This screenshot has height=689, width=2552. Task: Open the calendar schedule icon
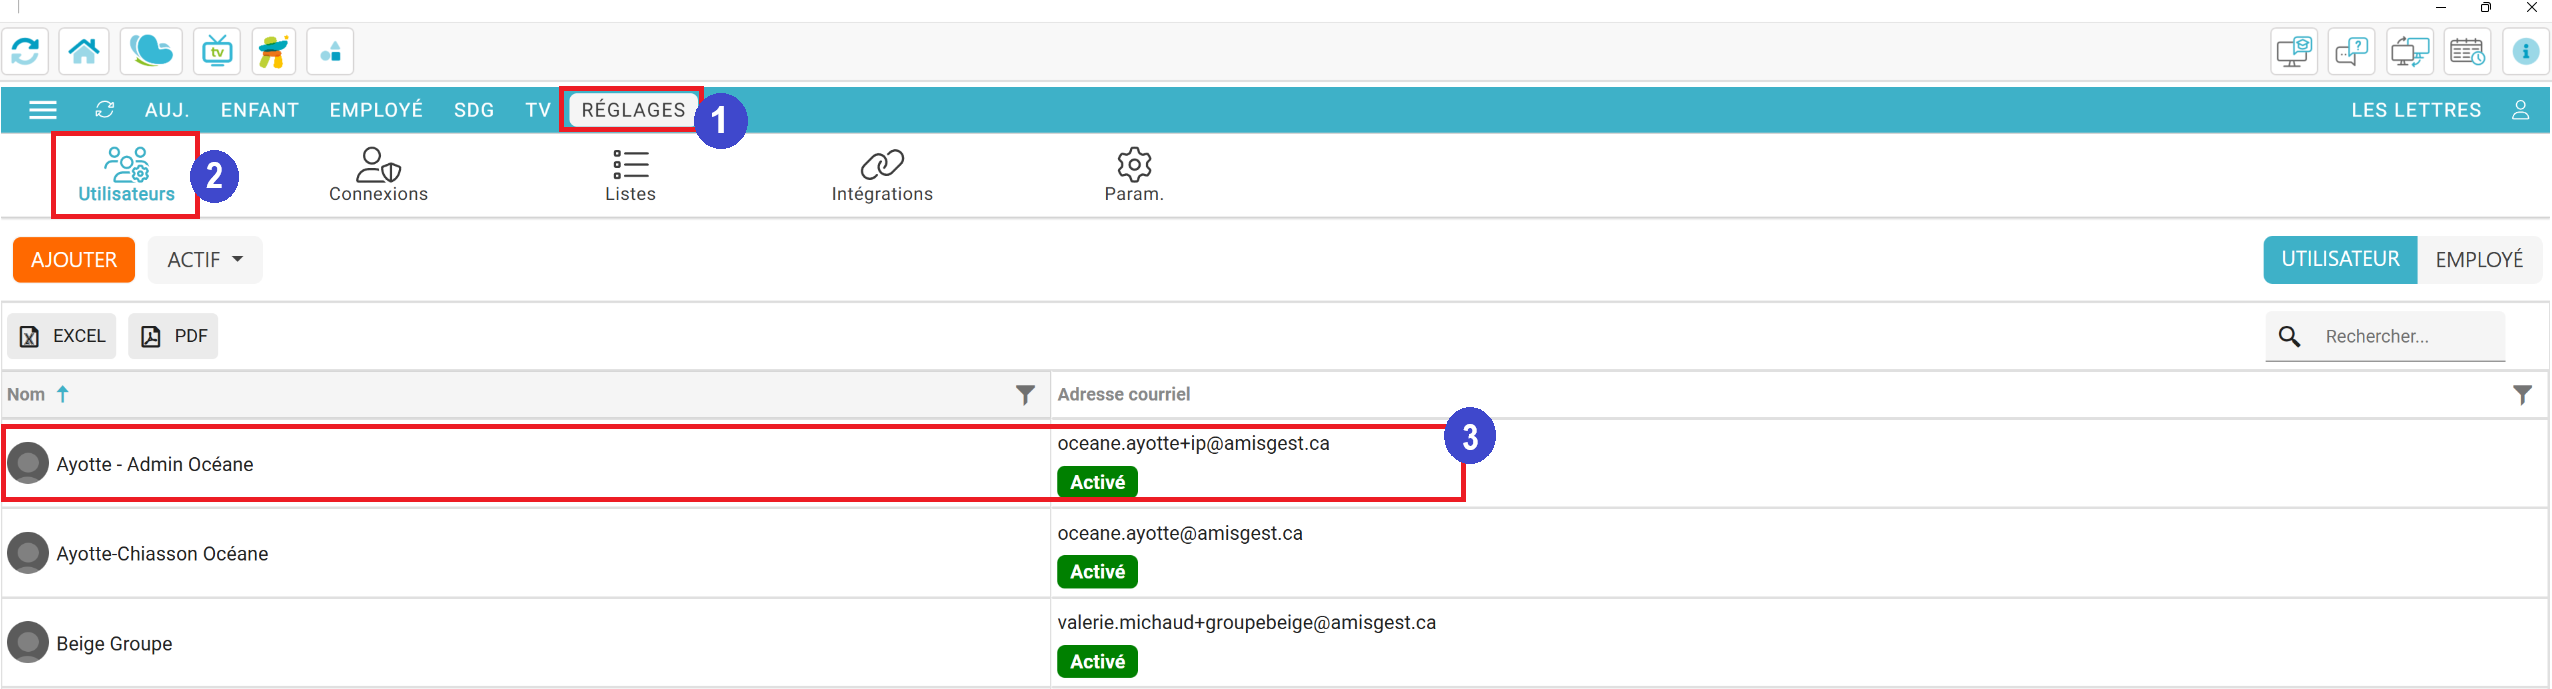click(2467, 51)
